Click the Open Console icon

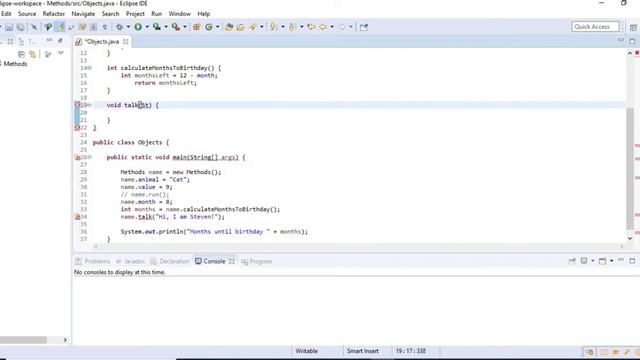click(x=602, y=261)
